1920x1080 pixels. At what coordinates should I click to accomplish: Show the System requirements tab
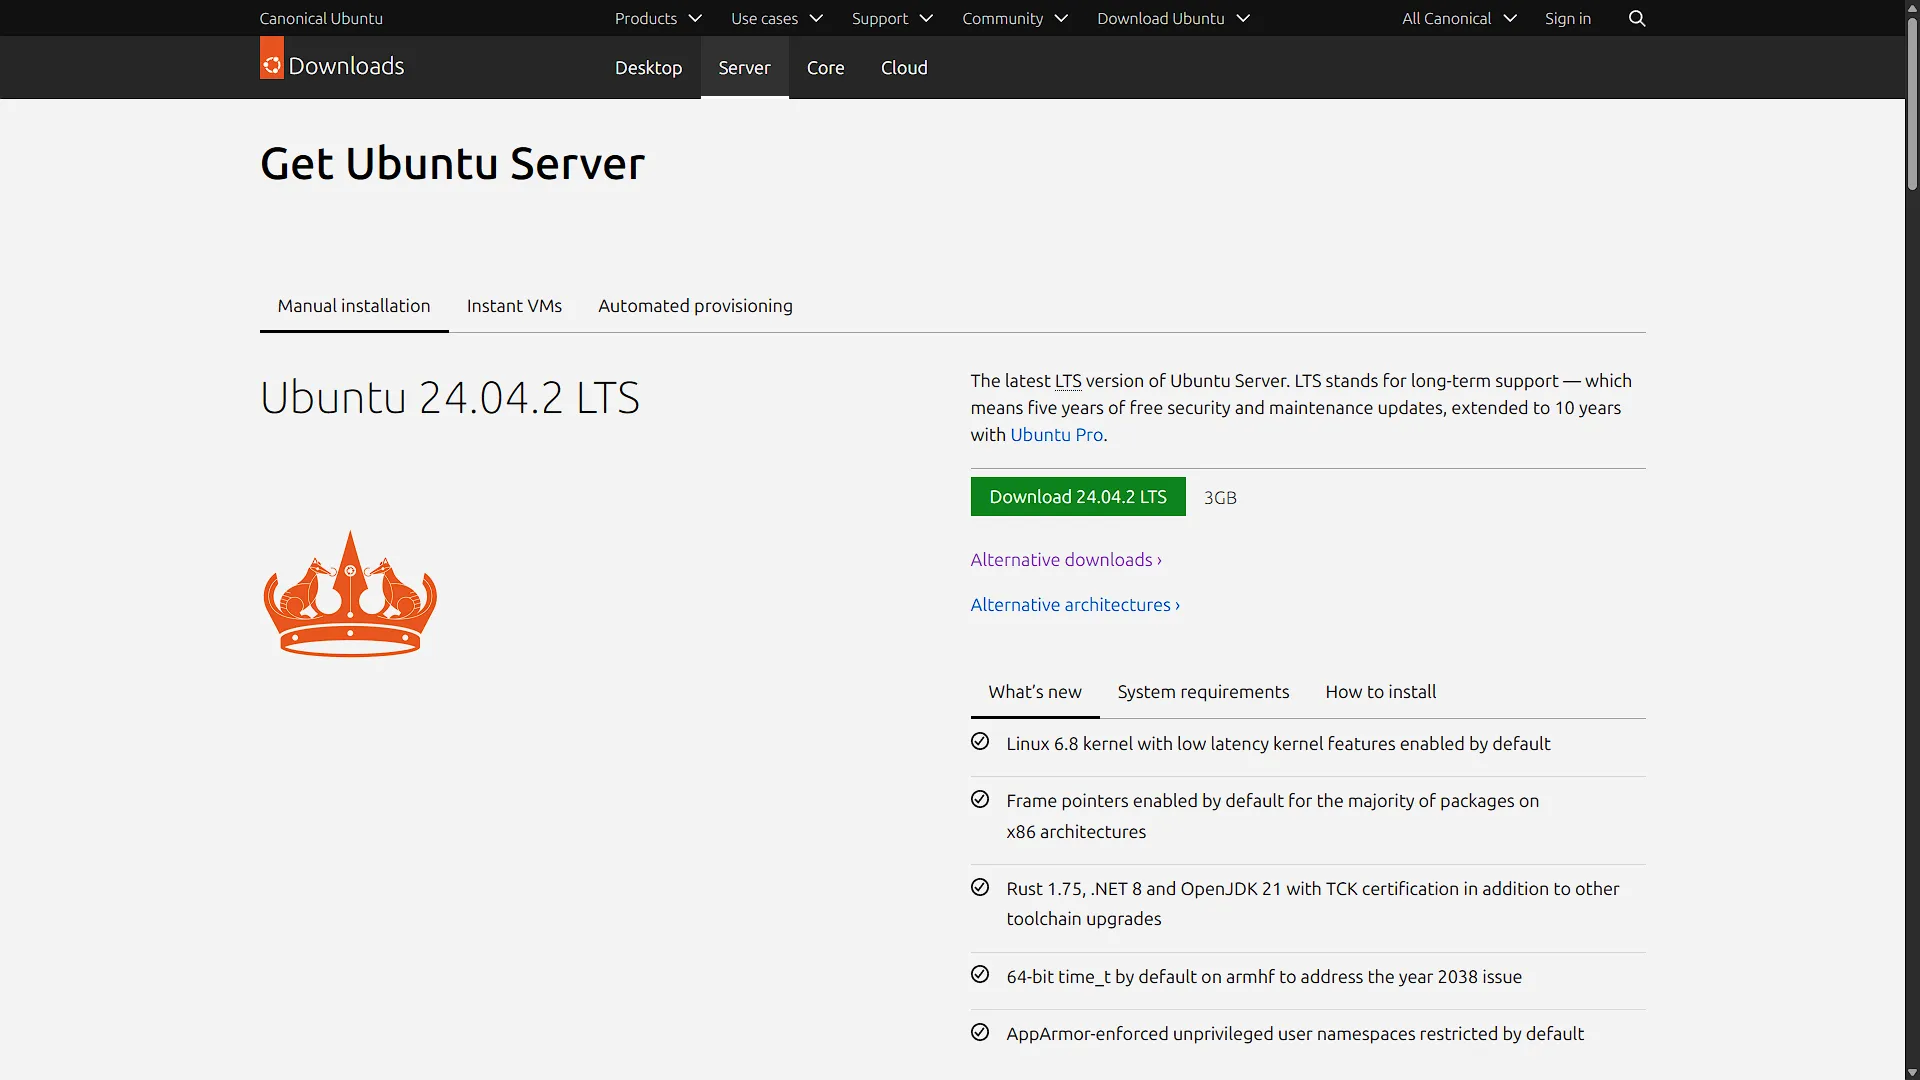[1203, 692]
